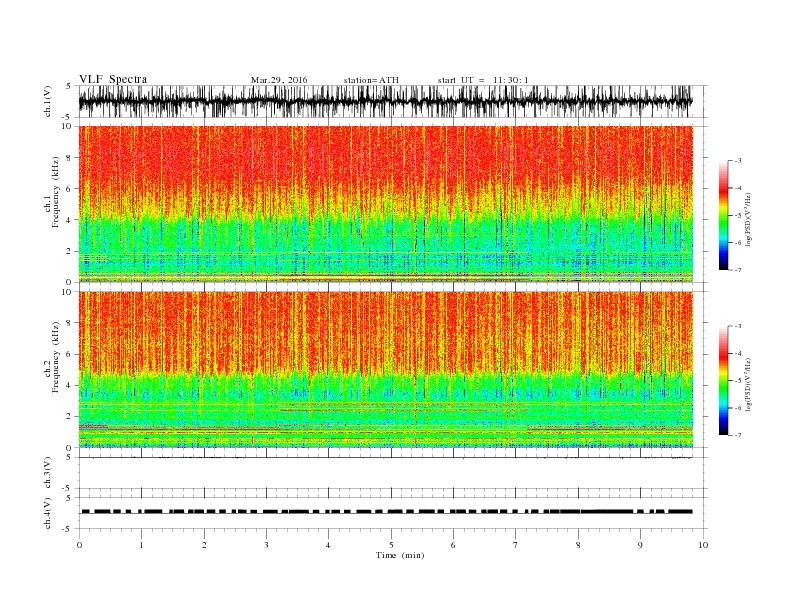
Task: Click the ch.2 'log(PSD)(V²/Hz)' colorbar label
Action: point(748,385)
